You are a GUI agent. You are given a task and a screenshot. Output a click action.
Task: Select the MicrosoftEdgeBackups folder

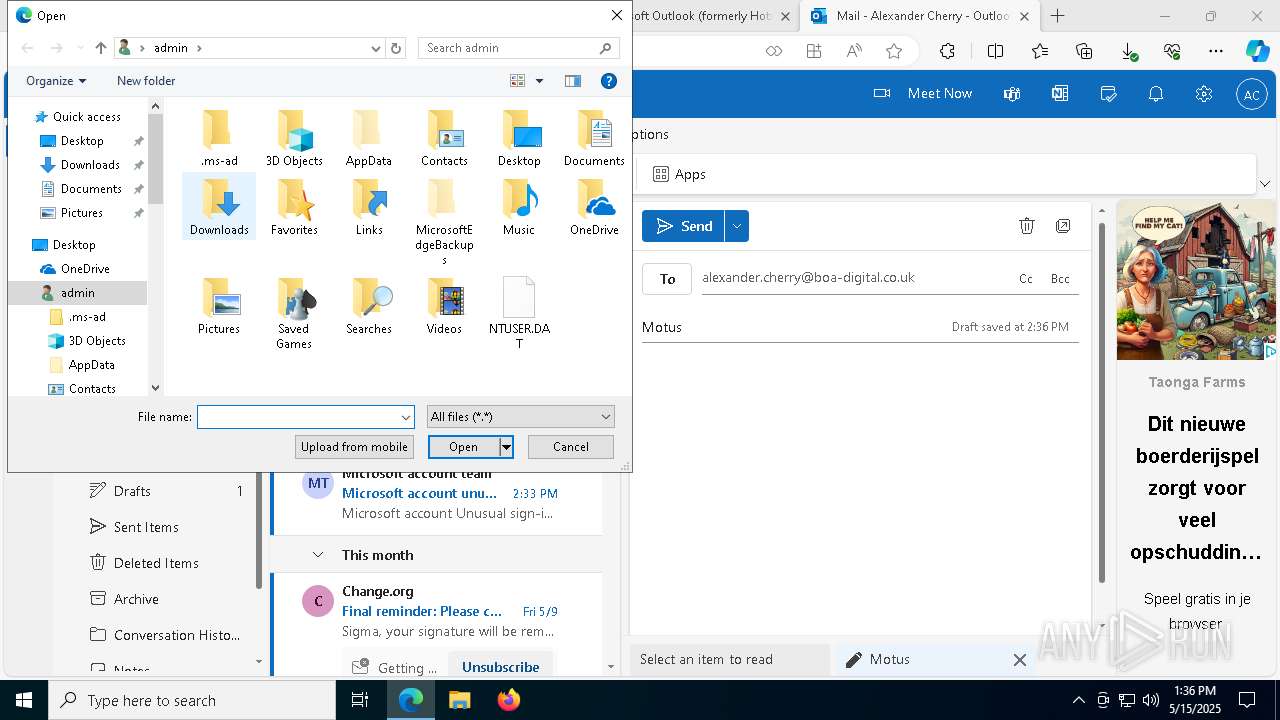[x=444, y=222]
